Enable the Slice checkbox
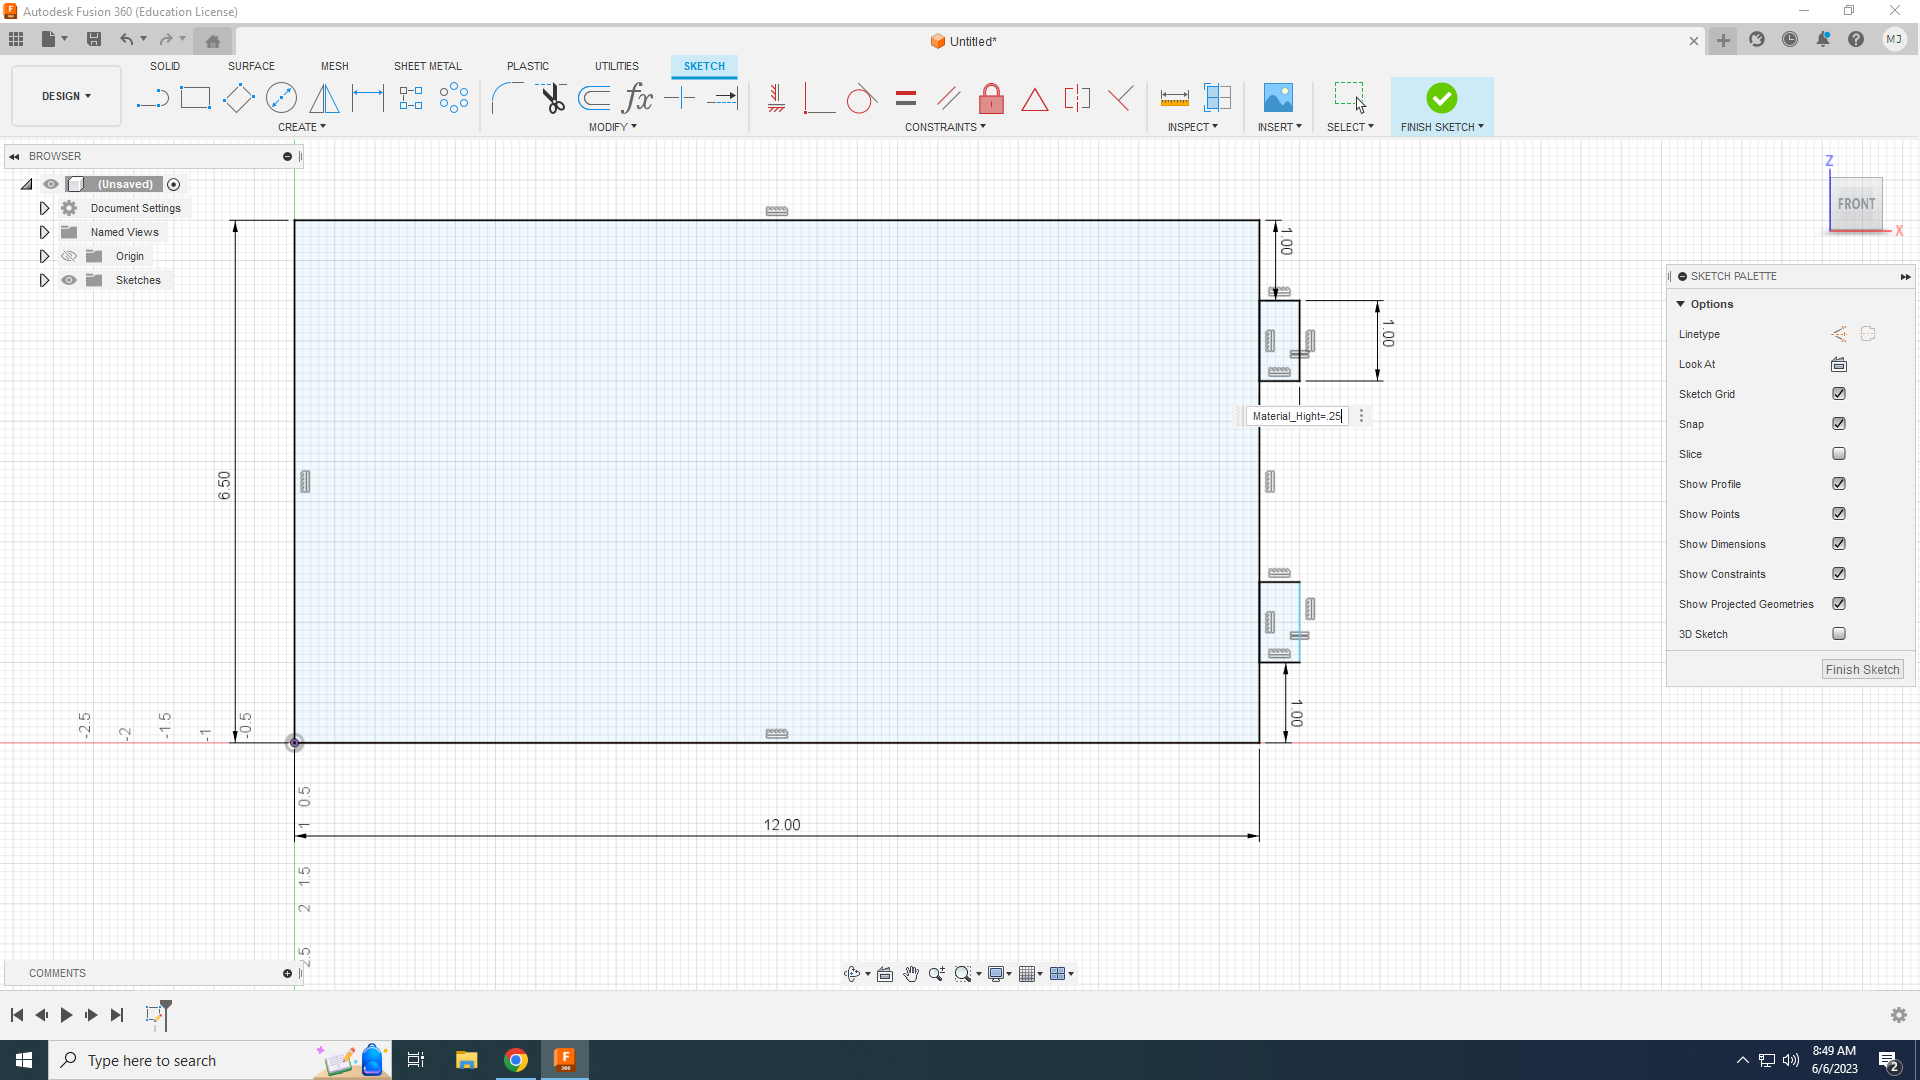The width and height of the screenshot is (1920, 1080). [x=1838, y=454]
